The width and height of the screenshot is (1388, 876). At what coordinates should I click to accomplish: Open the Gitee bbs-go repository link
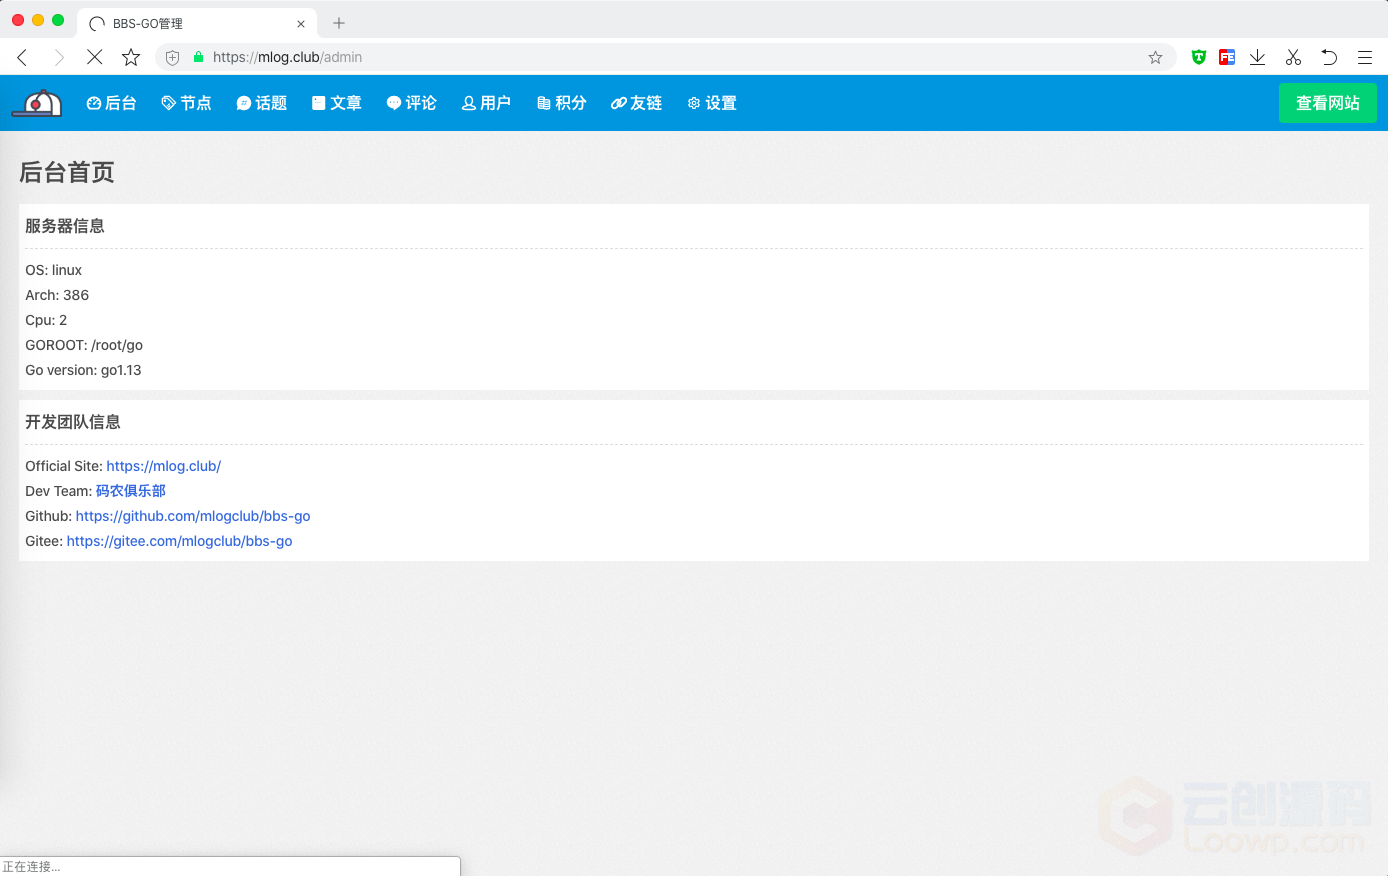(180, 541)
